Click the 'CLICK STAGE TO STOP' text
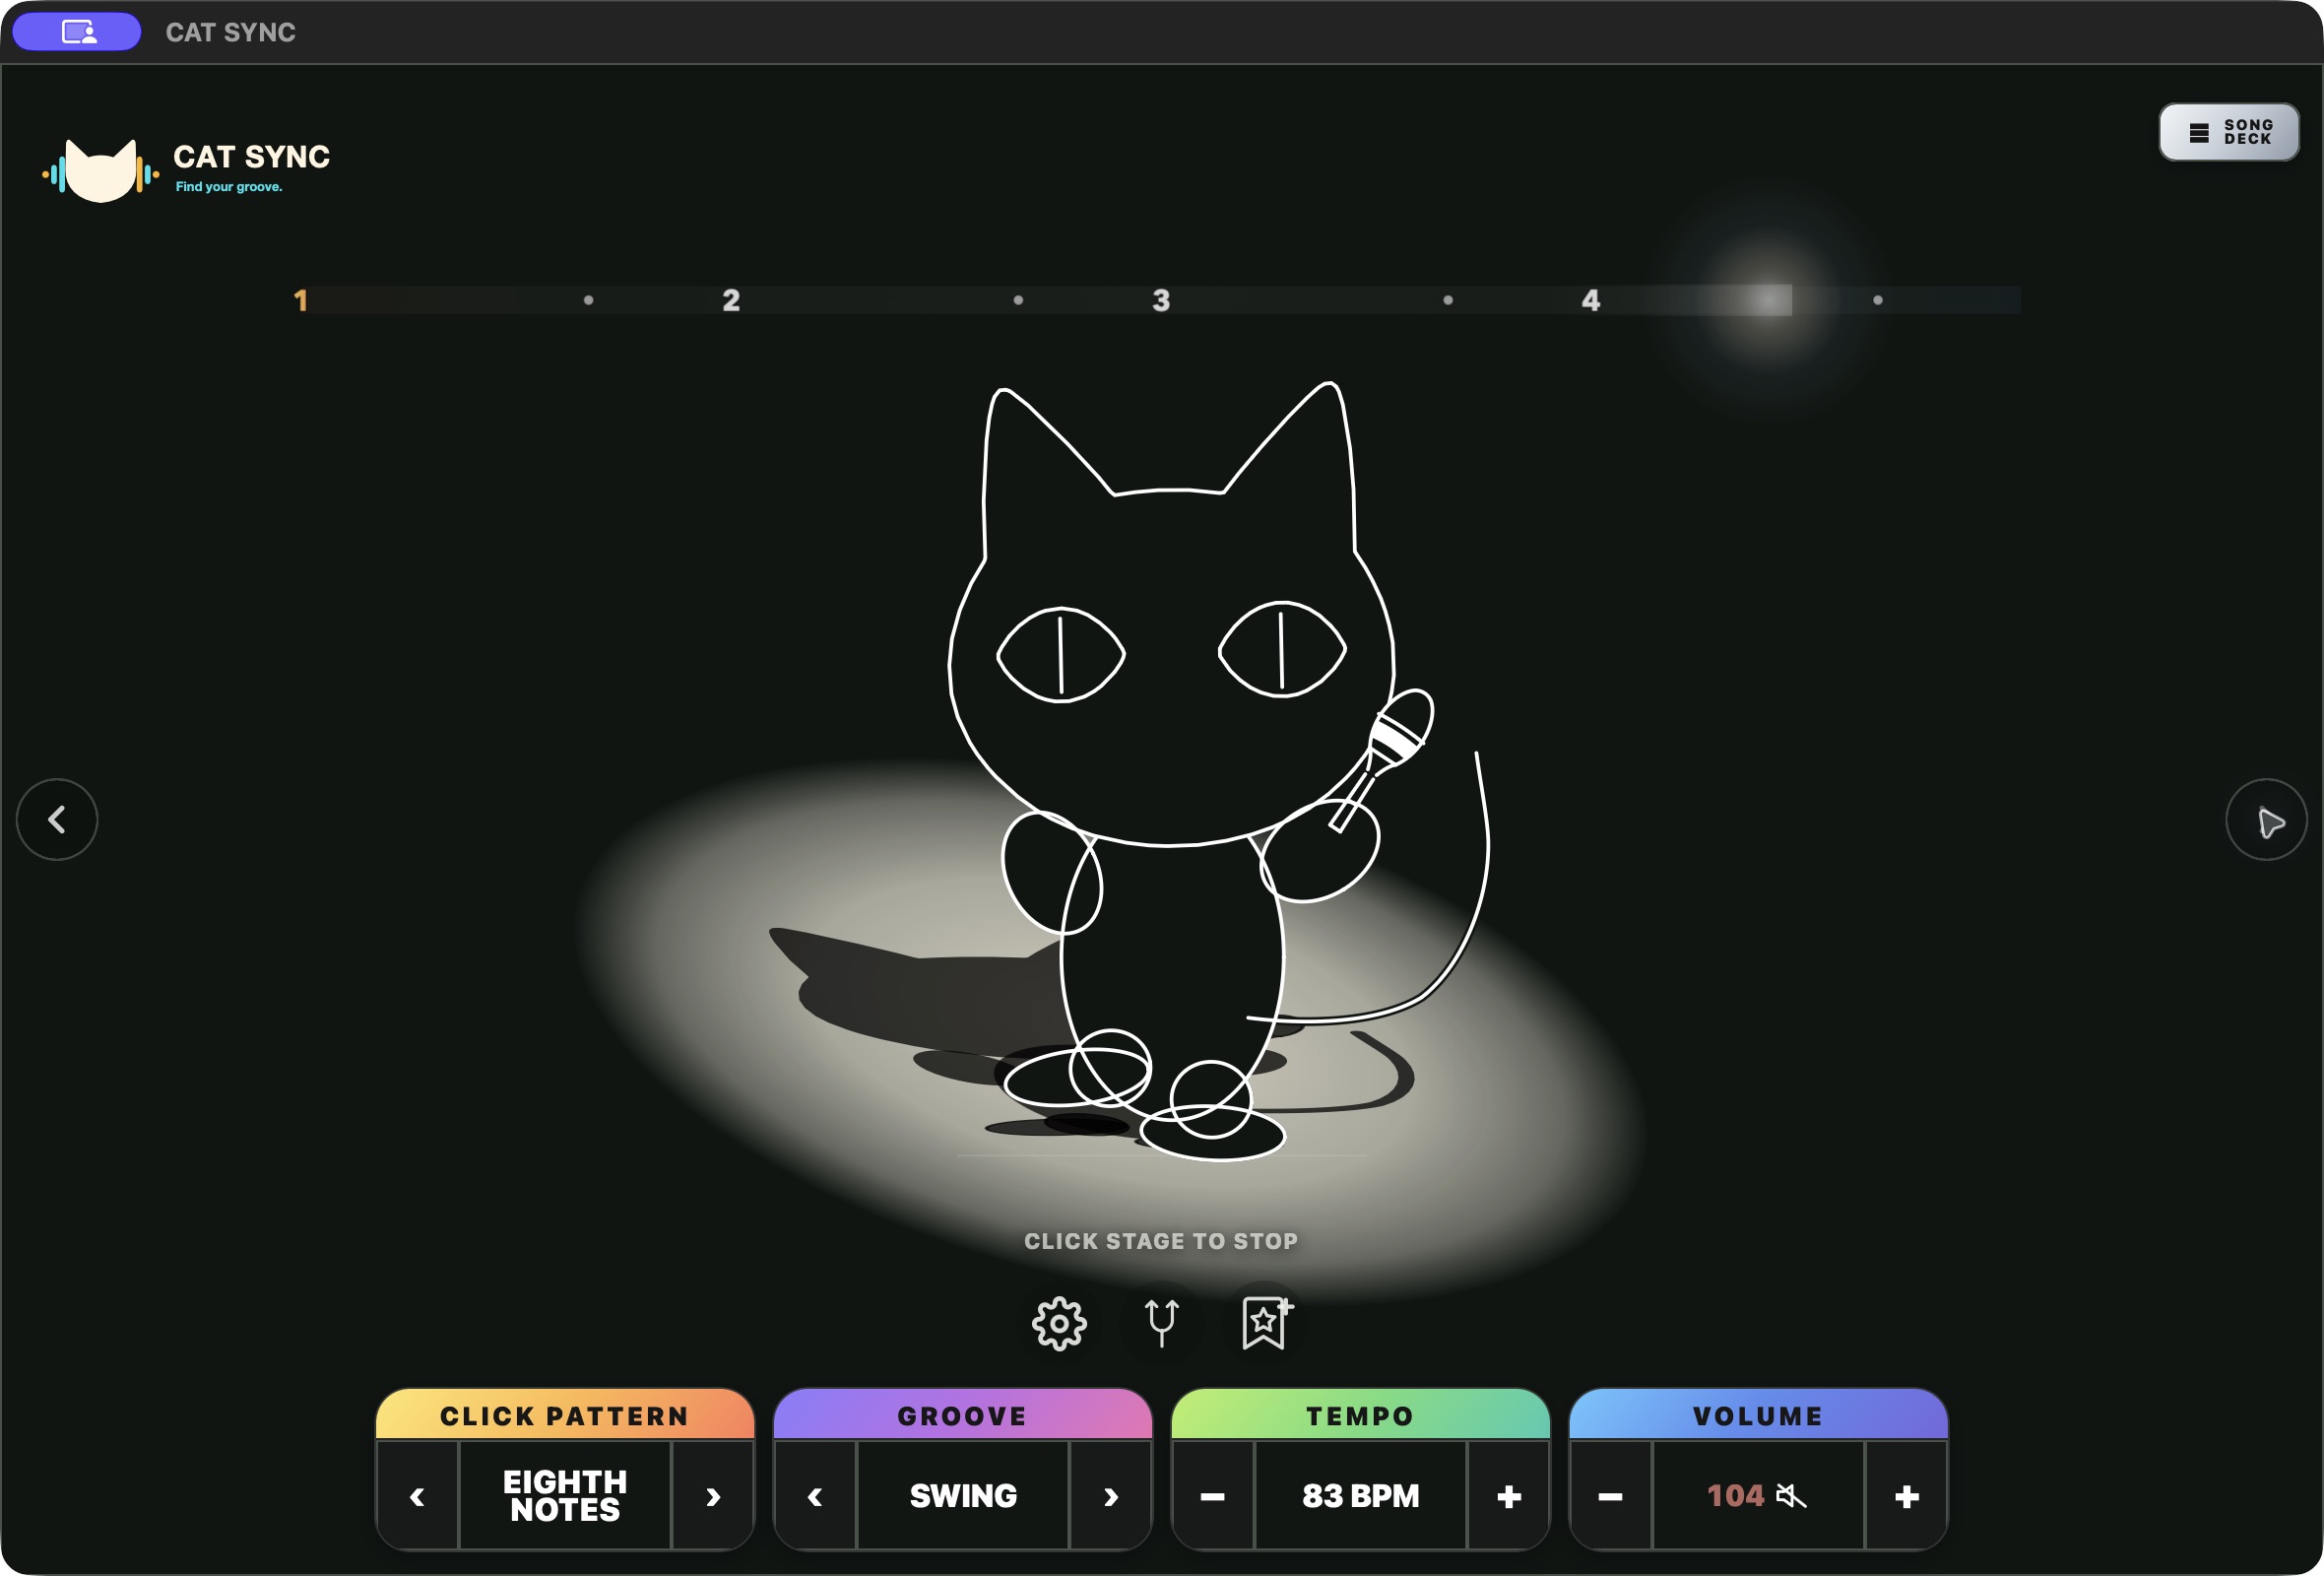Screen dimensions: 2324x1576 pyautogui.click(x=1161, y=1241)
